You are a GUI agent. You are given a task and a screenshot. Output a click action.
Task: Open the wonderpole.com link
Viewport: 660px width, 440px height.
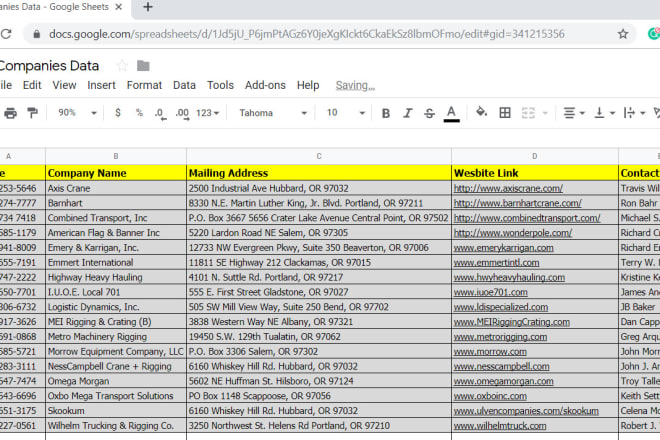(513, 232)
